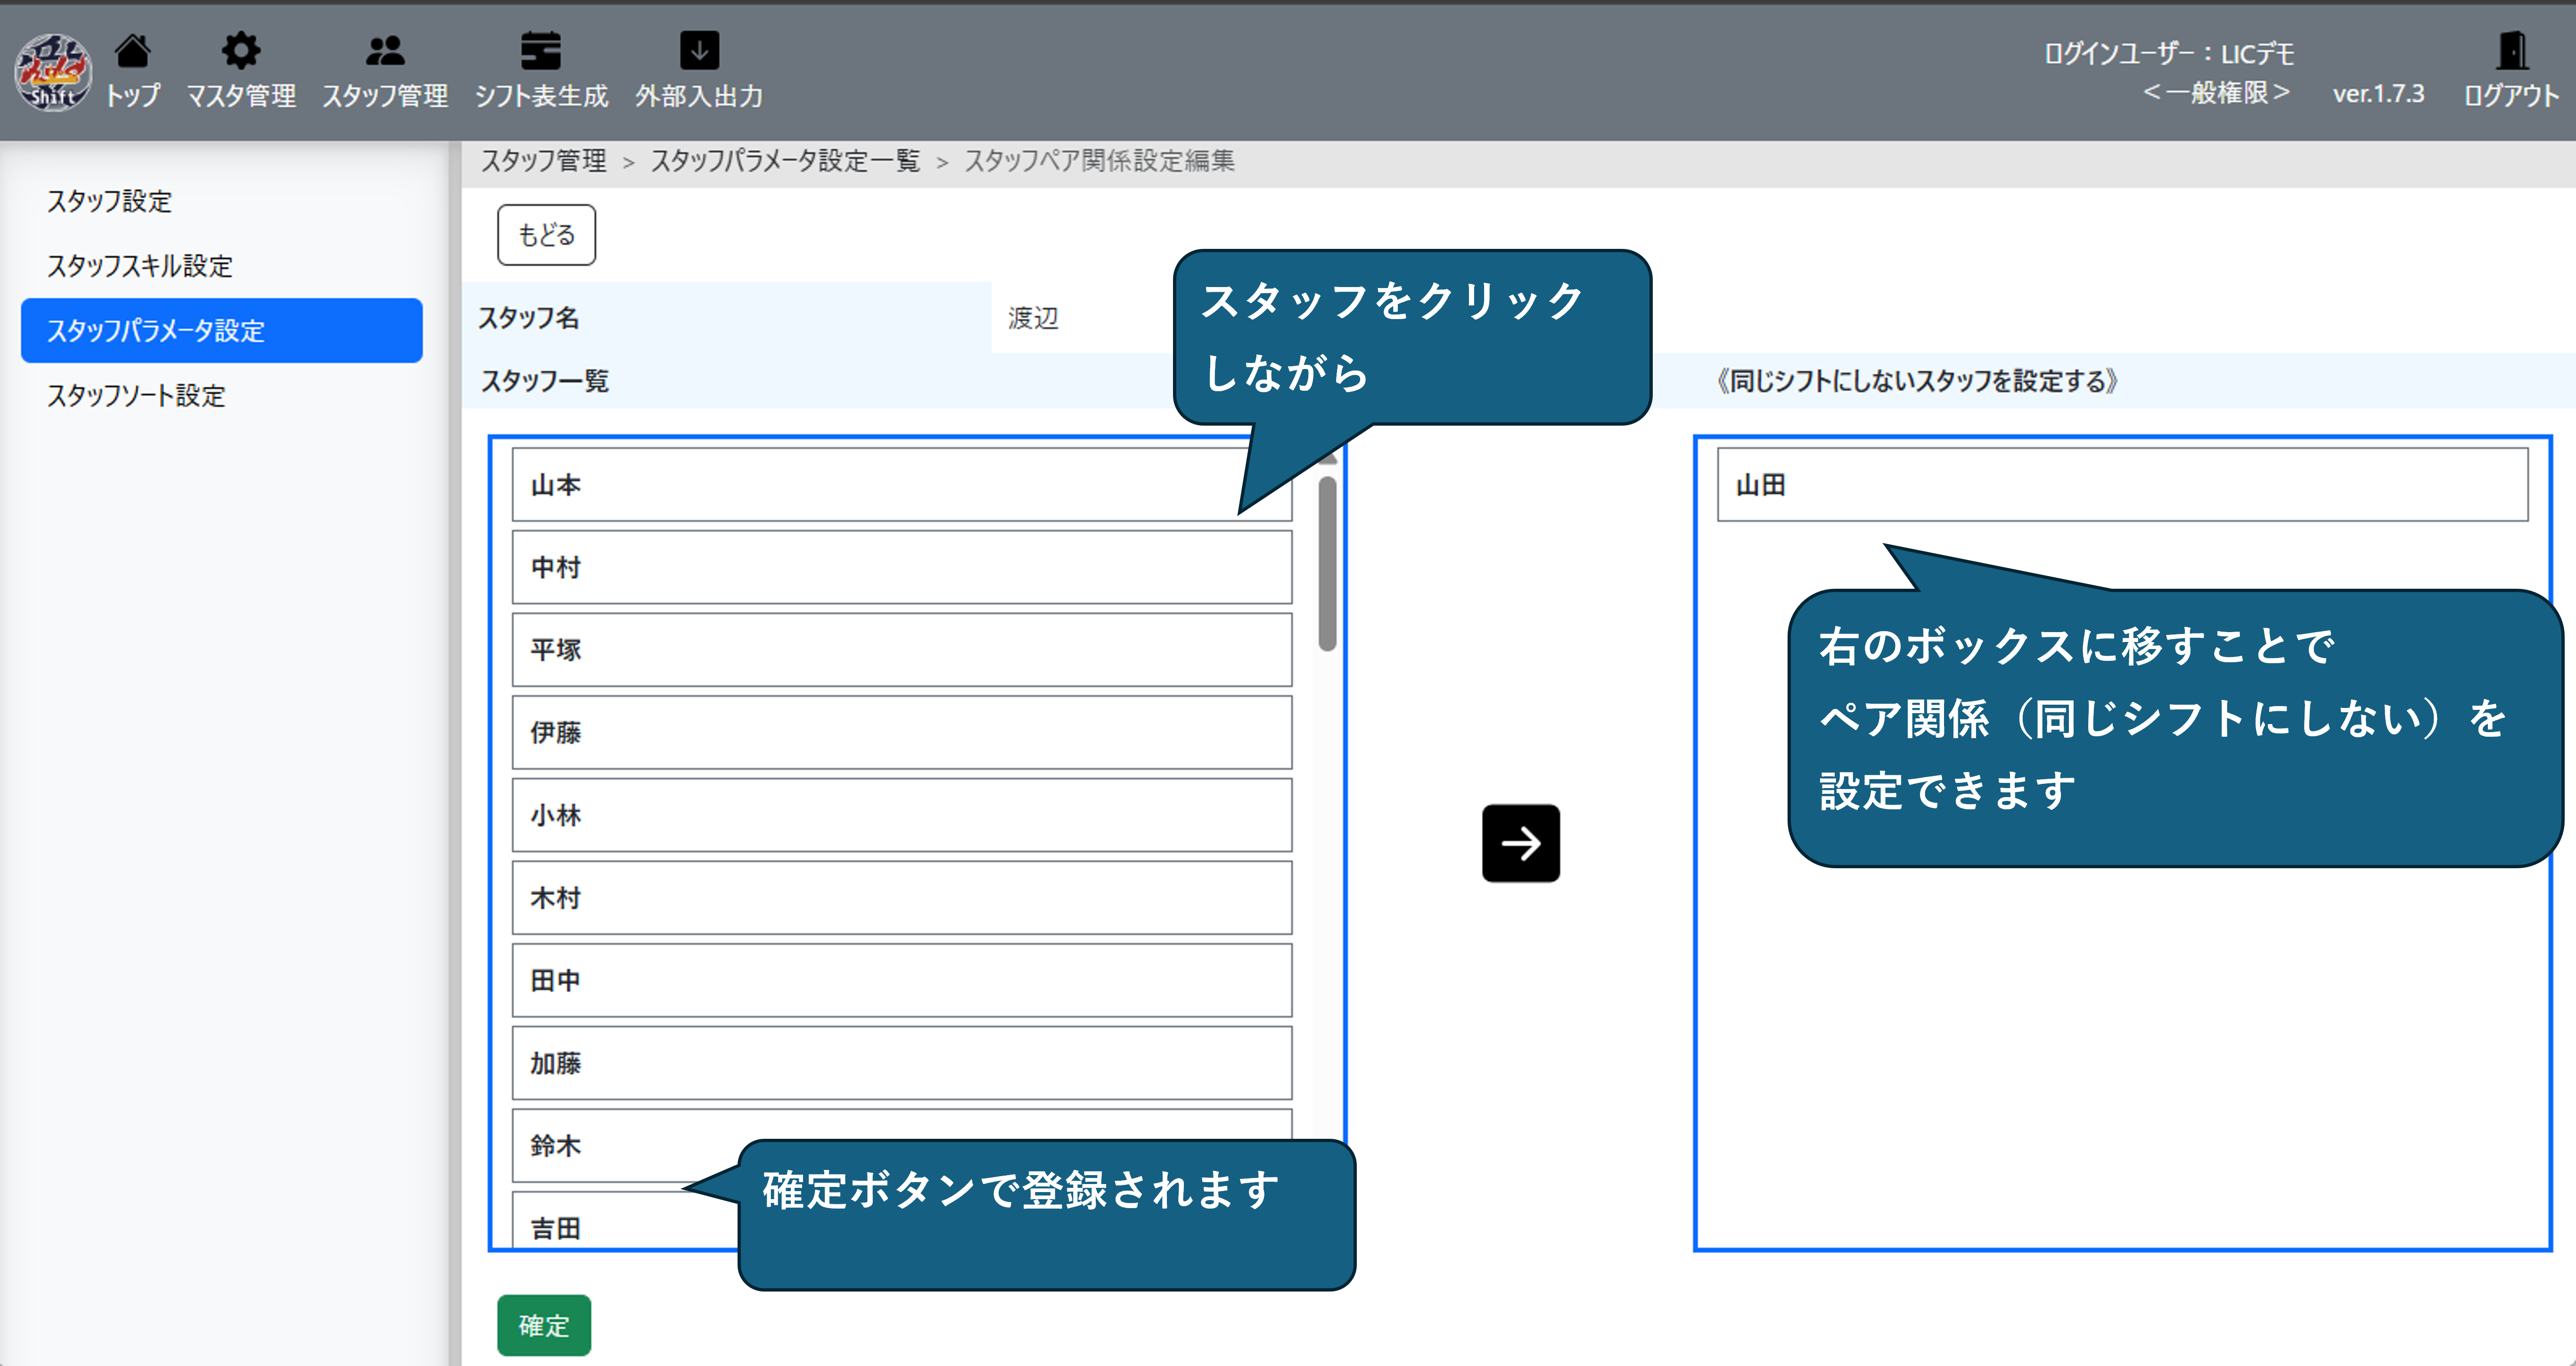The width and height of the screenshot is (2576, 1366).
Task: Open the 外部入出力 download icon
Action: tap(699, 51)
